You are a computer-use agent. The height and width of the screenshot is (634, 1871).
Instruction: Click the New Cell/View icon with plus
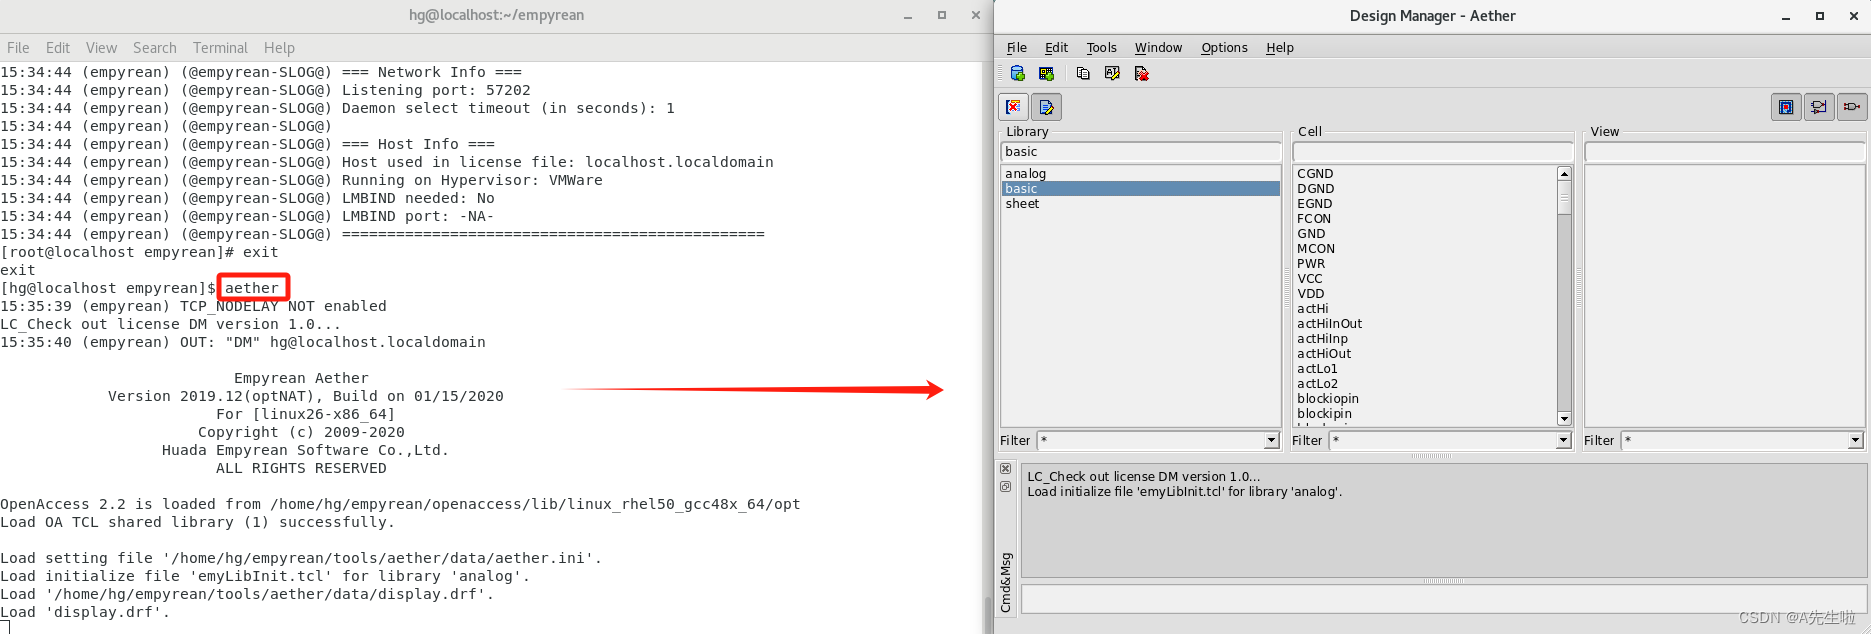[1046, 73]
